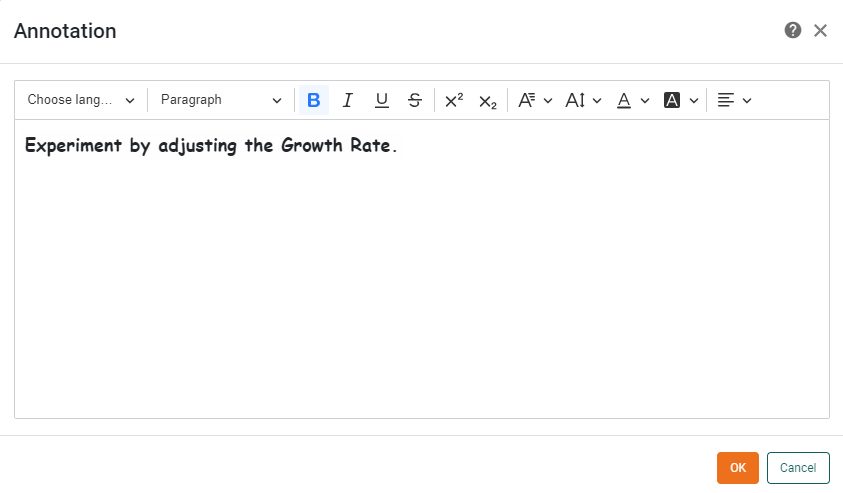Viewport: 843px width, 493px height.
Task: Toggle Underline formatting
Action: click(381, 100)
